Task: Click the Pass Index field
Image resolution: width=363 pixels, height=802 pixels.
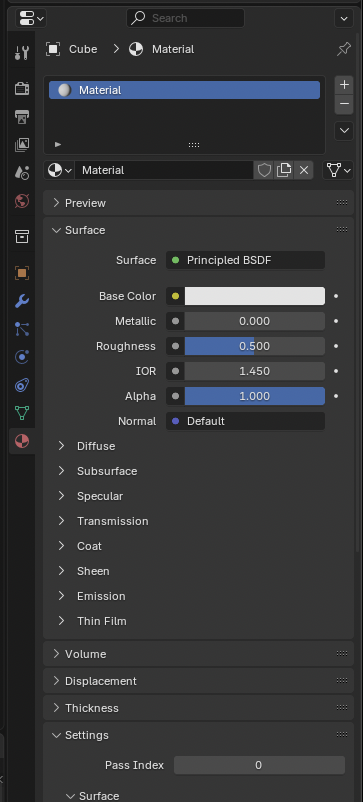Action: (x=259, y=765)
